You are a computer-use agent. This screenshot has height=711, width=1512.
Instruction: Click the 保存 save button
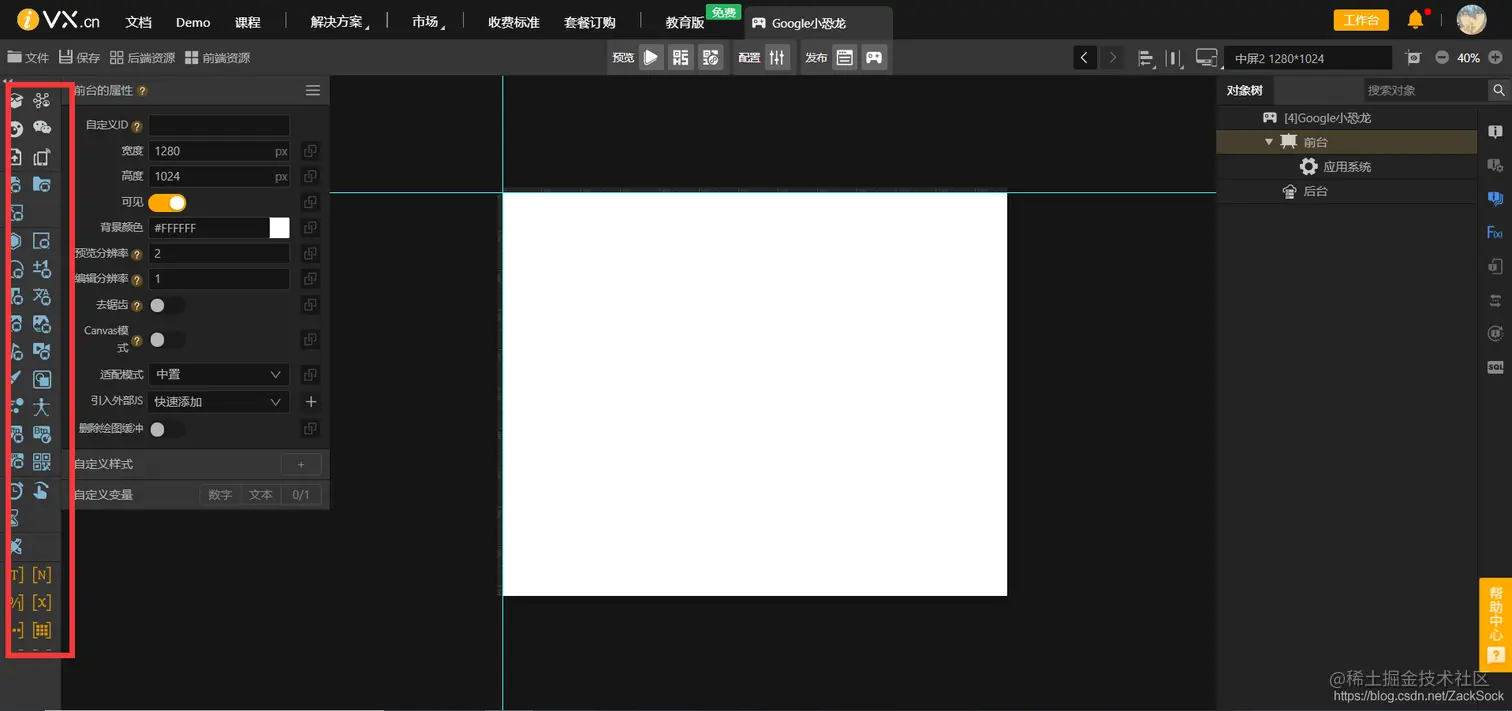tap(79, 58)
